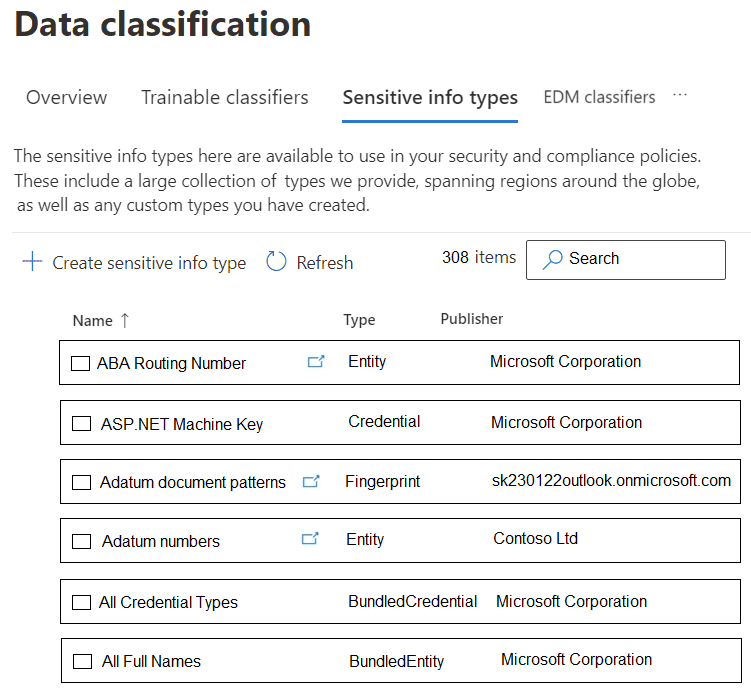Image resolution: width=751 pixels, height=695 pixels.
Task: Check the ABA Routing Number checkbox
Action: tap(80, 364)
